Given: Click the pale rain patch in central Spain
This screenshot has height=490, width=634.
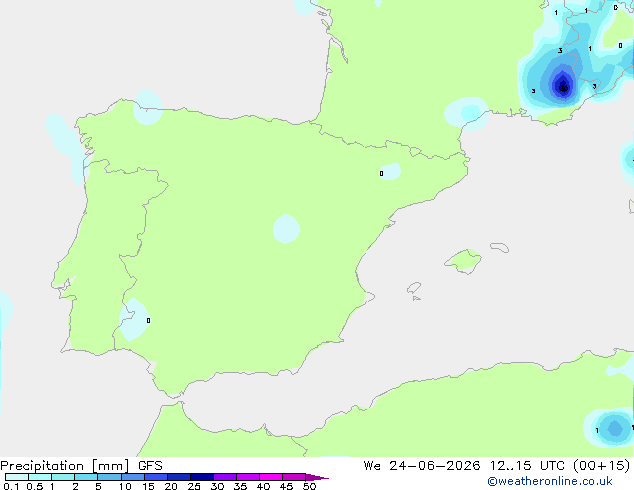Looking at the screenshot, I should 286,229.
